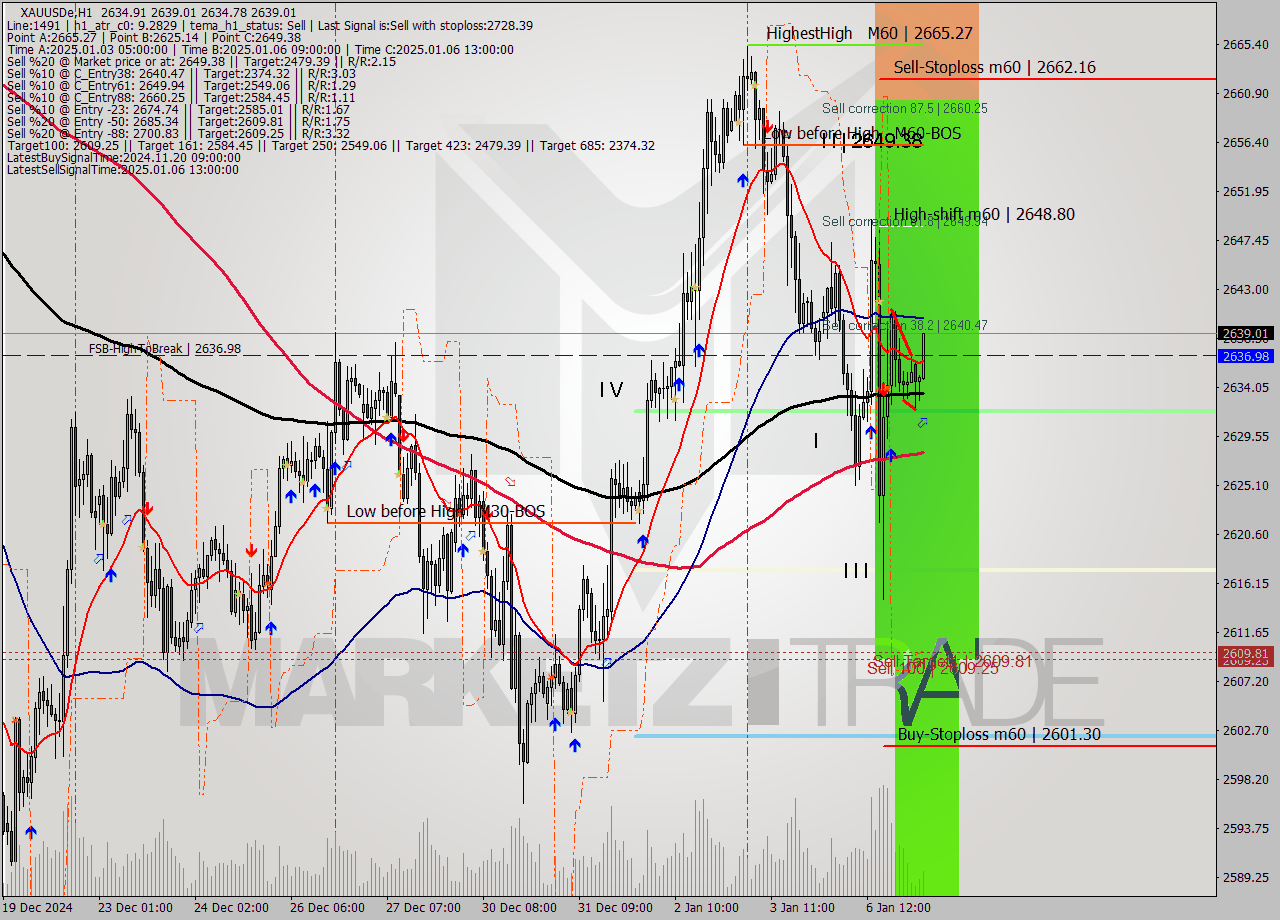Click the XAUUSDe,H1 symbol title text
The image size is (1280, 920).
(x=54, y=13)
